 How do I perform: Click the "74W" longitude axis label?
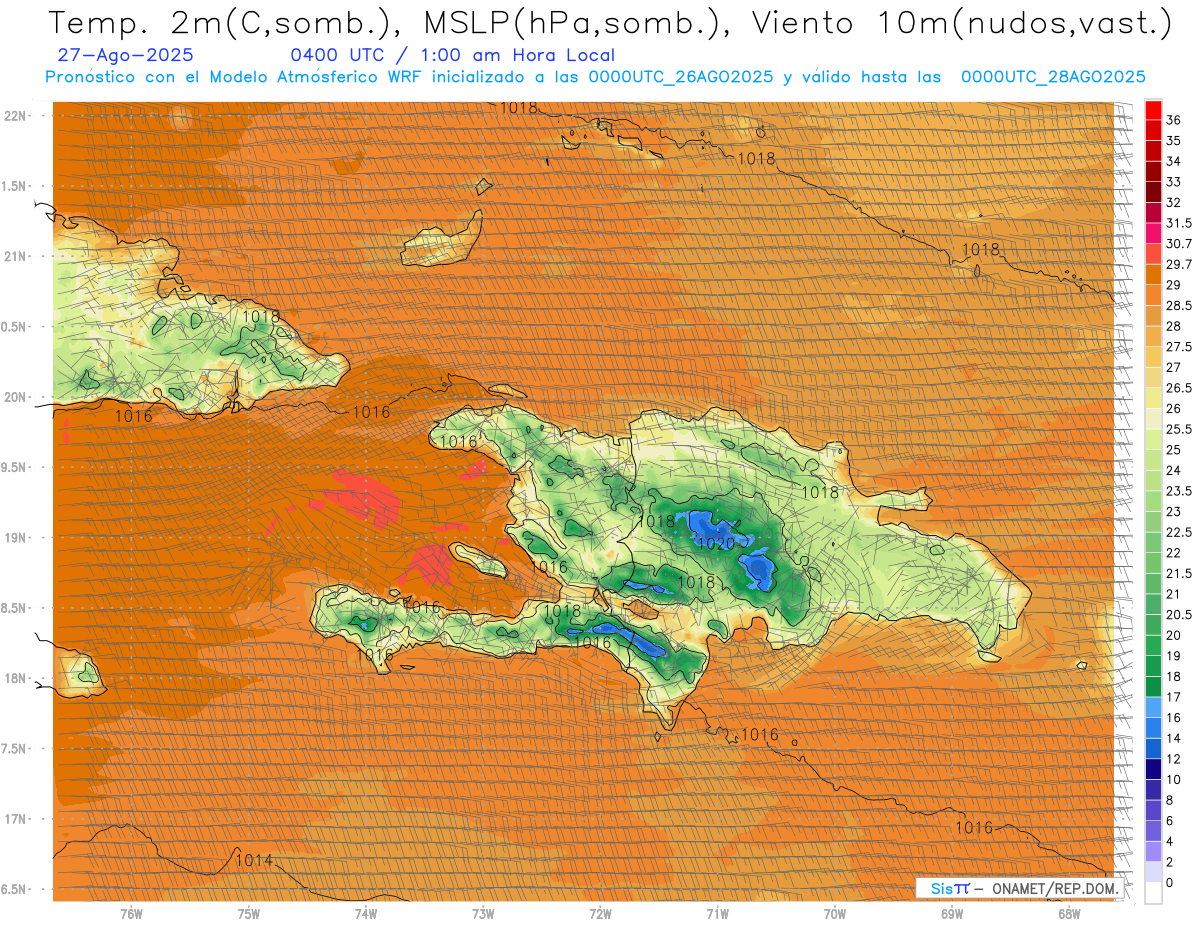[365, 913]
